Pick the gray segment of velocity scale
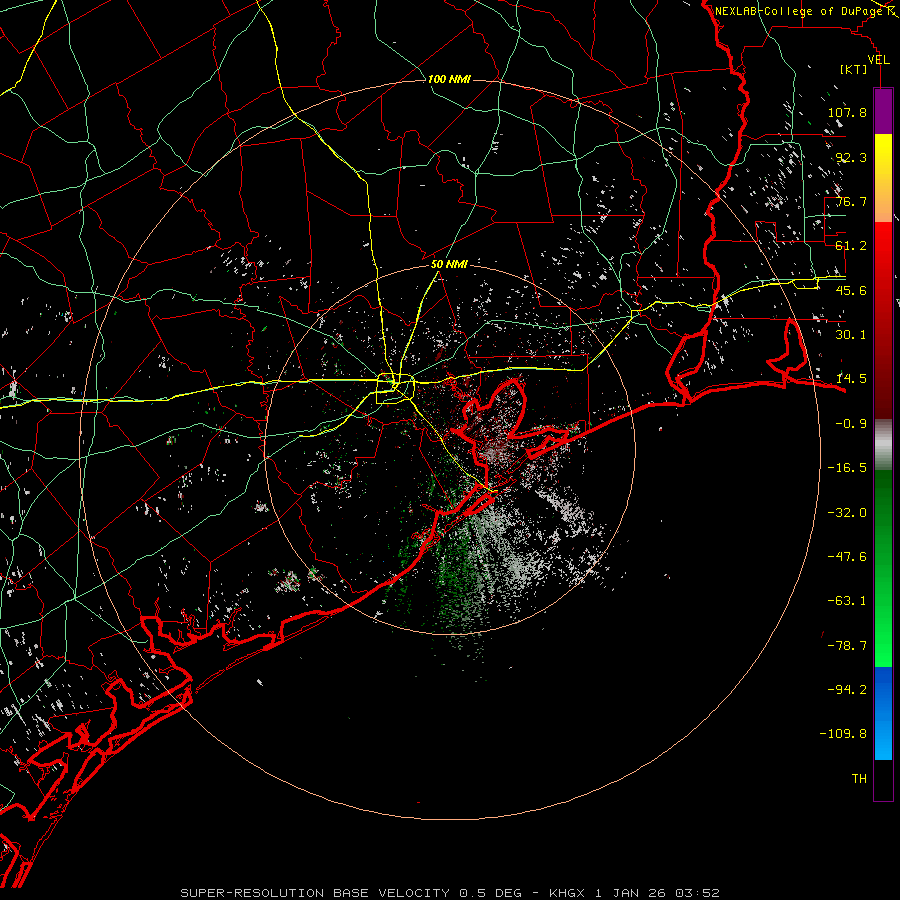900x900 pixels. (883, 445)
